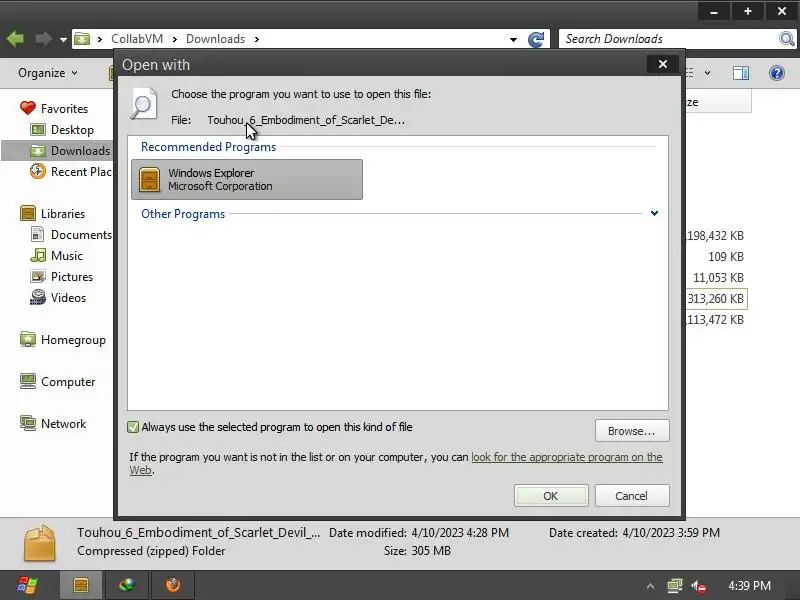The width and height of the screenshot is (800, 600).
Task: Select Homegroup in the navigation pane
Action: [73, 340]
